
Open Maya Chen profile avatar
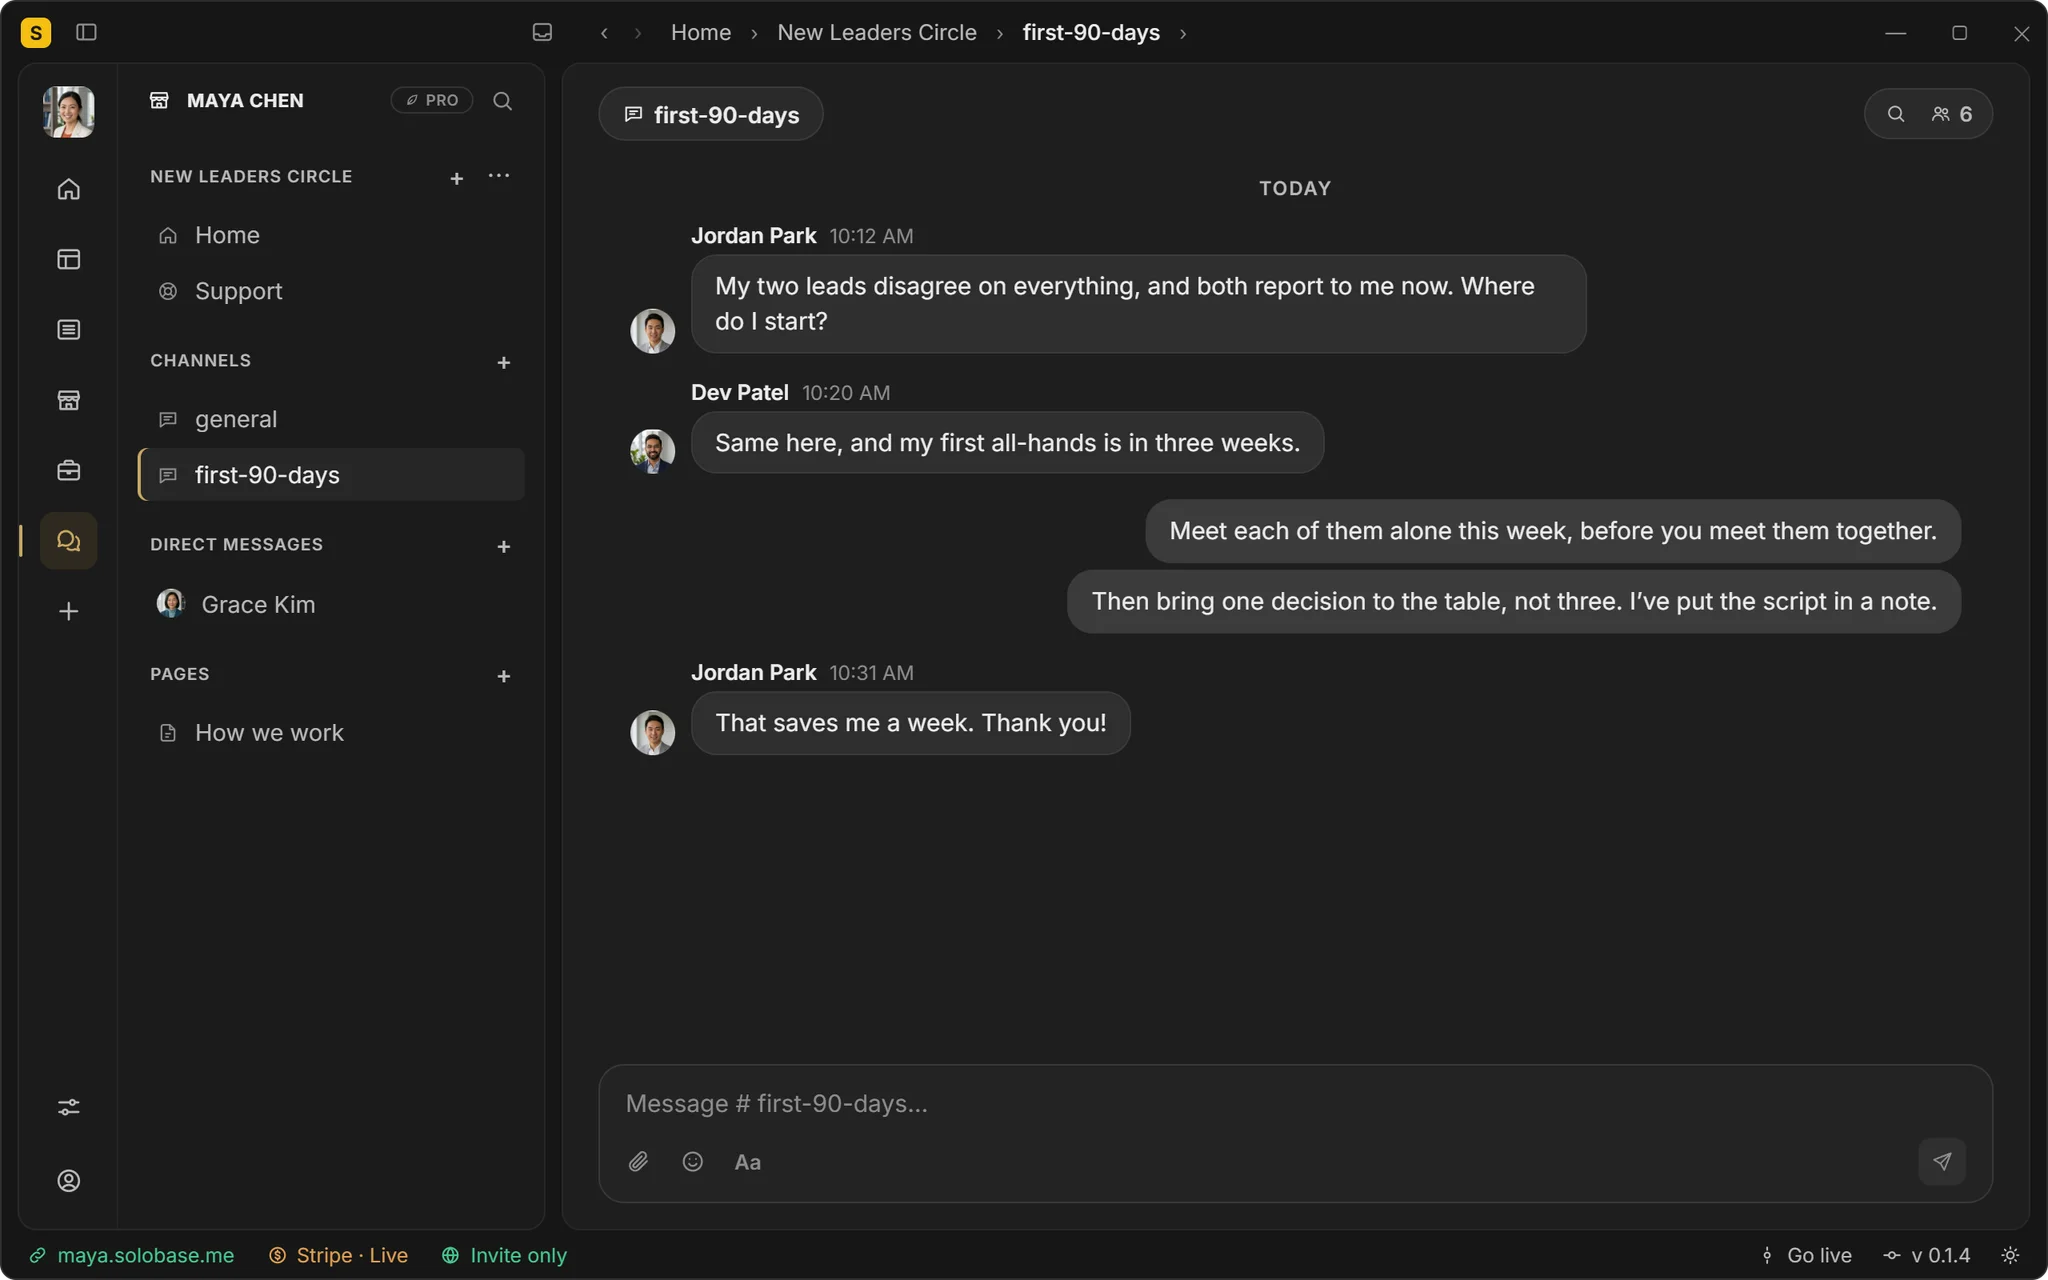click(x=68, y=111)
